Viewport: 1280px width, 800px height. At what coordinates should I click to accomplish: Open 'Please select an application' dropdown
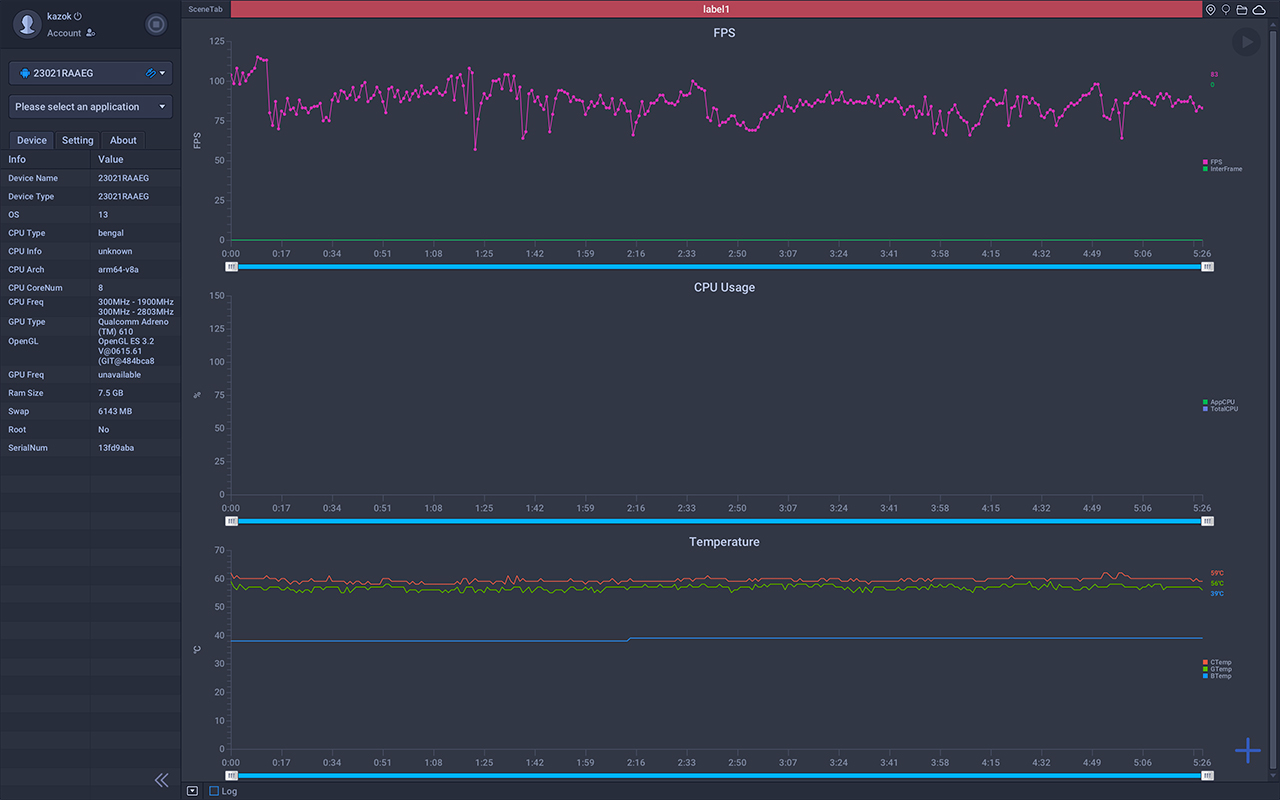click(91, 107)
